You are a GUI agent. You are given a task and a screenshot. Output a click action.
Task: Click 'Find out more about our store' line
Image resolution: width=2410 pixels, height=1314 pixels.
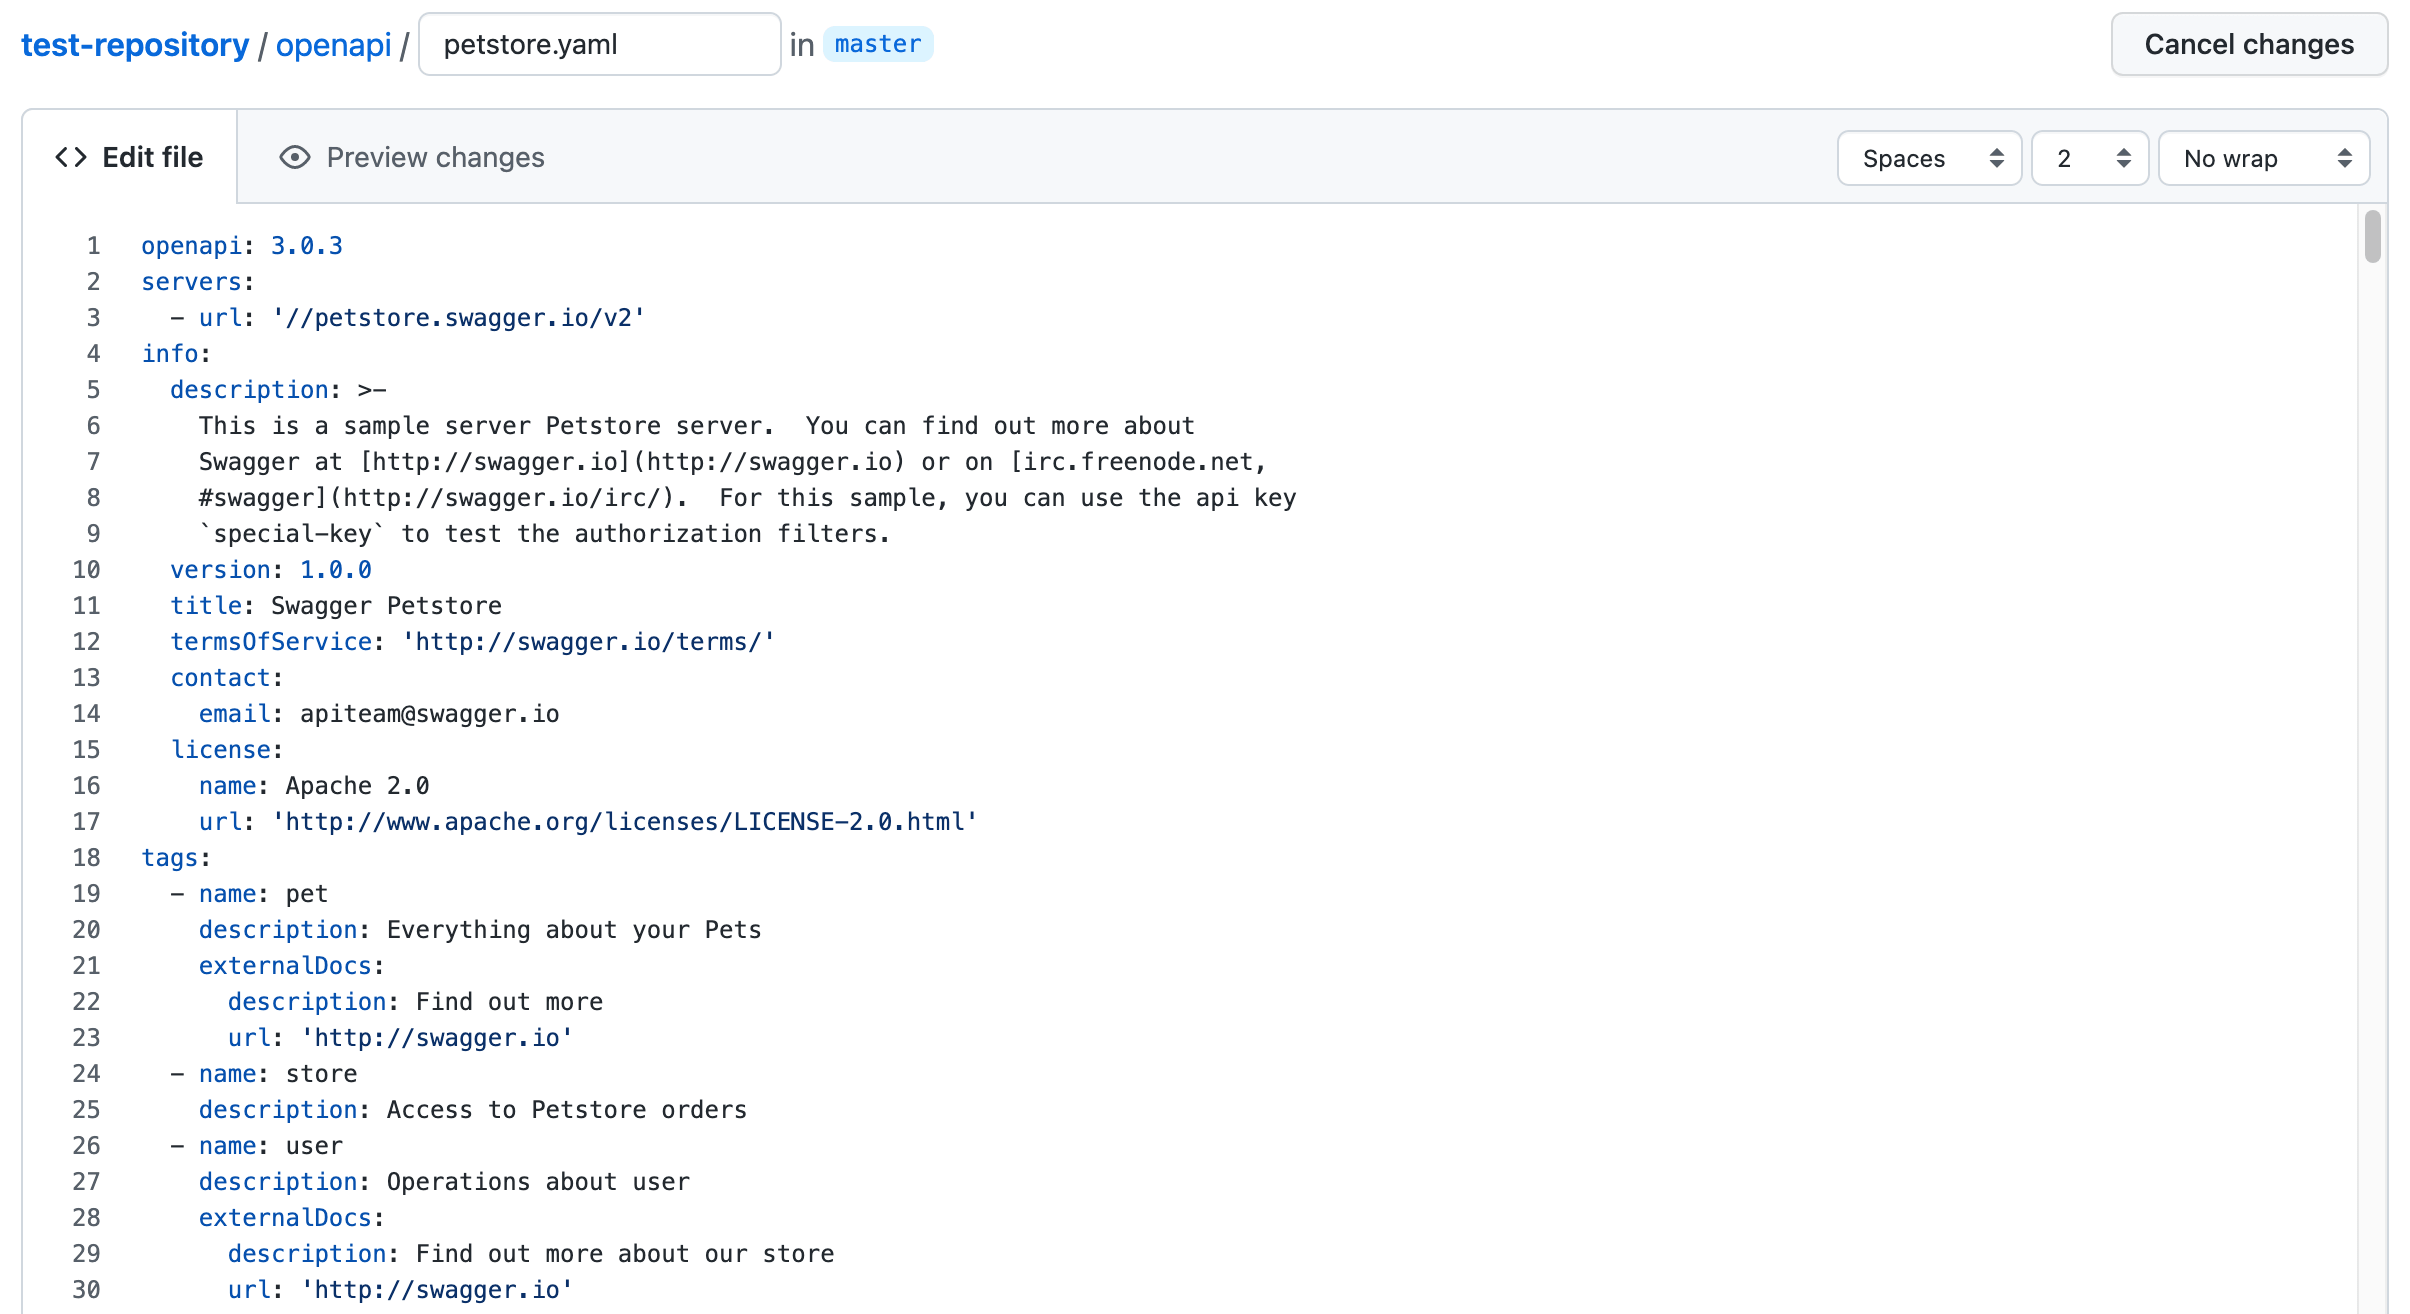(x=531, y=1254)
